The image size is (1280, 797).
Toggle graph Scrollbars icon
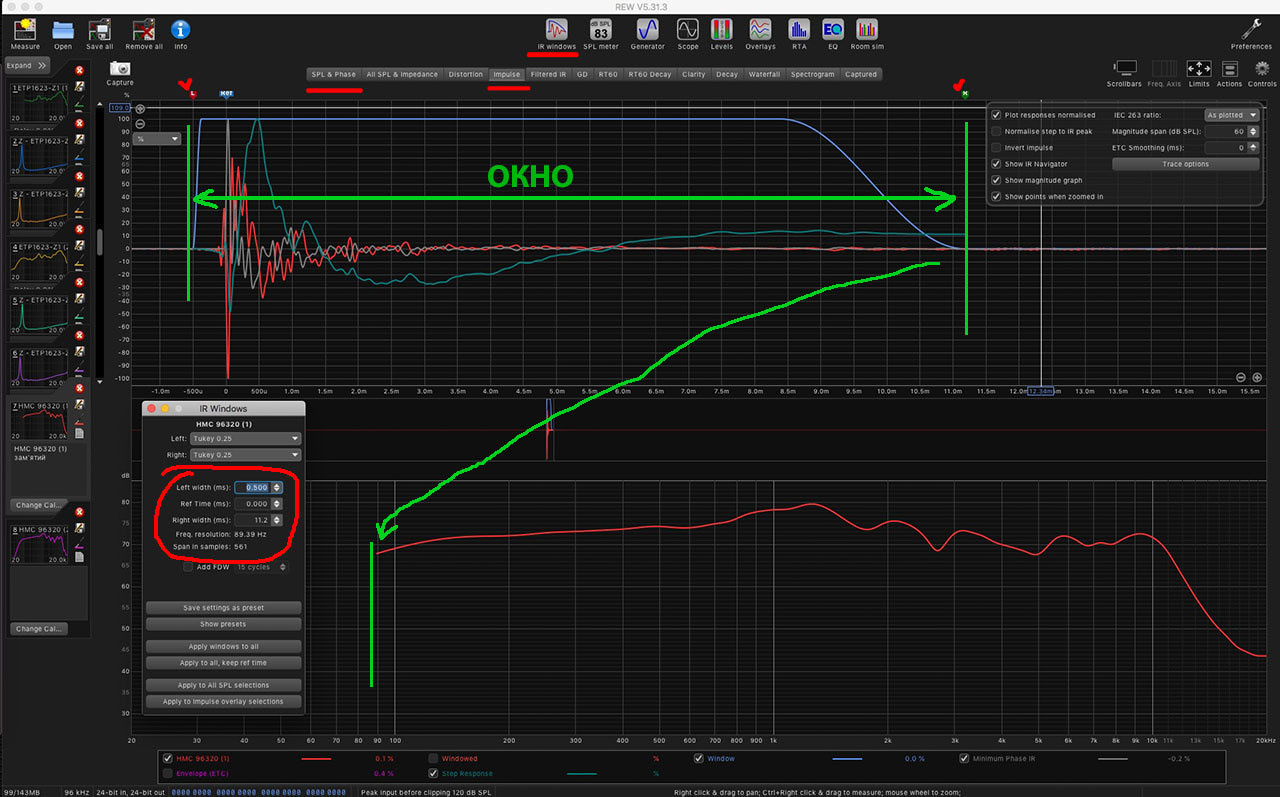[1125, 68]
